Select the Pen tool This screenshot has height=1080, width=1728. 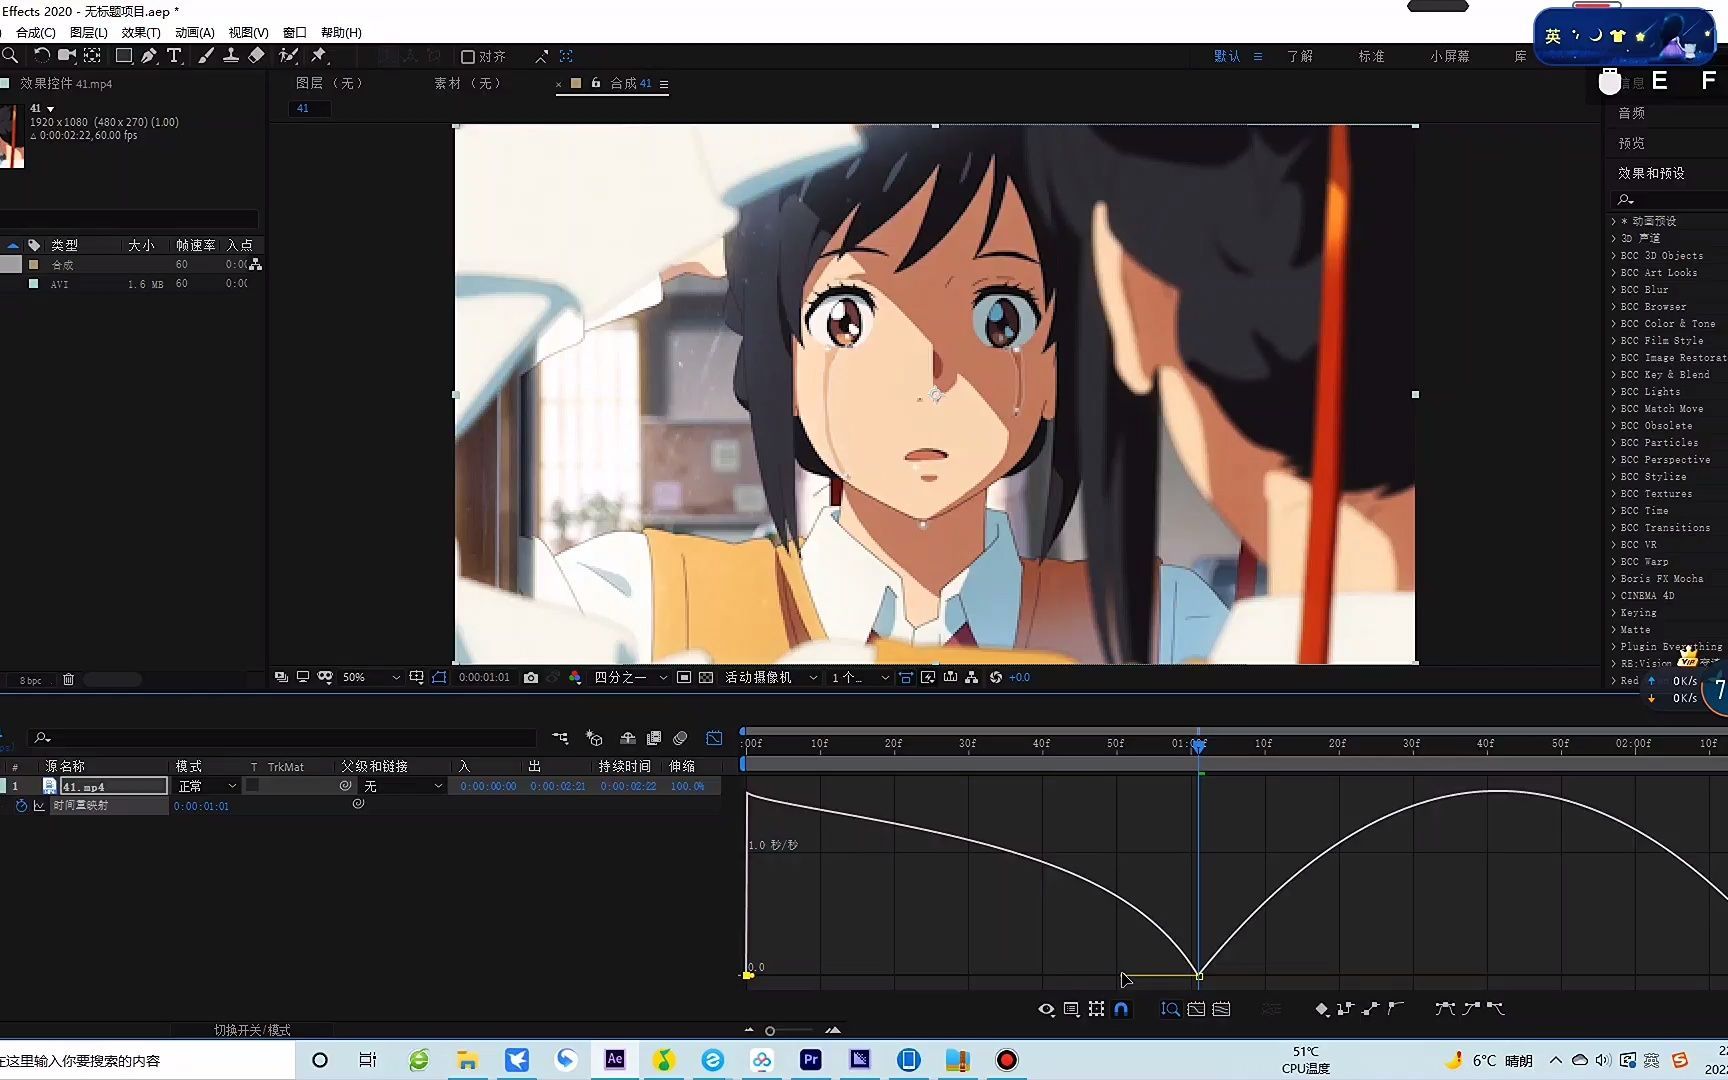pyautogui.click(x=149, y=56)
